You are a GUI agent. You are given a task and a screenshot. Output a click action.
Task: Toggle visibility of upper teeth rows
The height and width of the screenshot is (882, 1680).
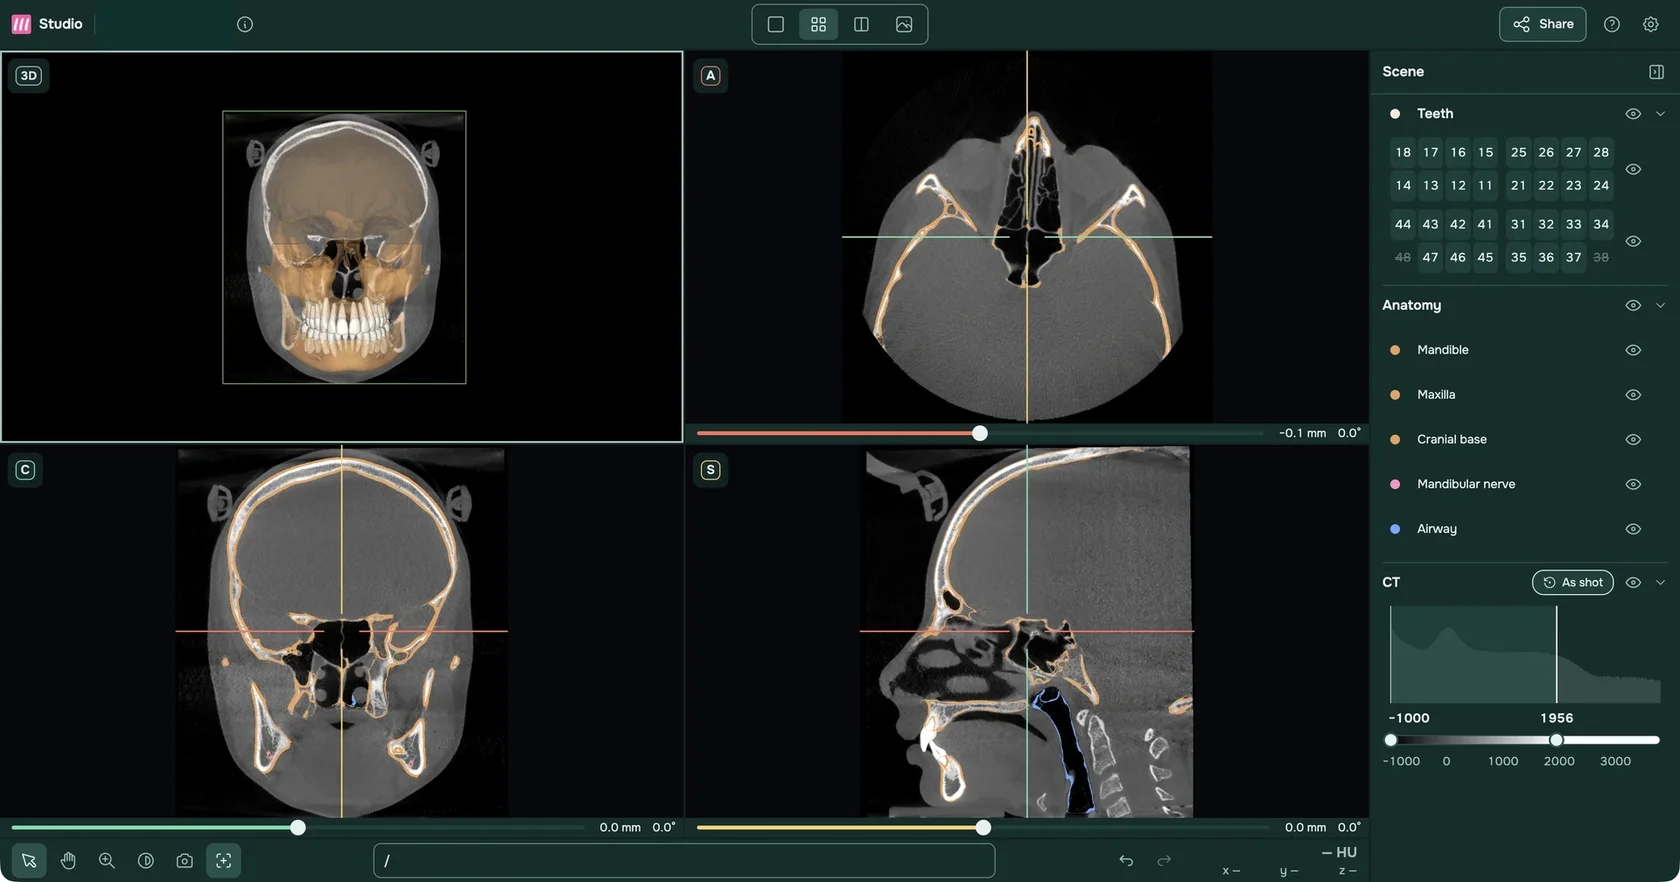coord(1633,169)
